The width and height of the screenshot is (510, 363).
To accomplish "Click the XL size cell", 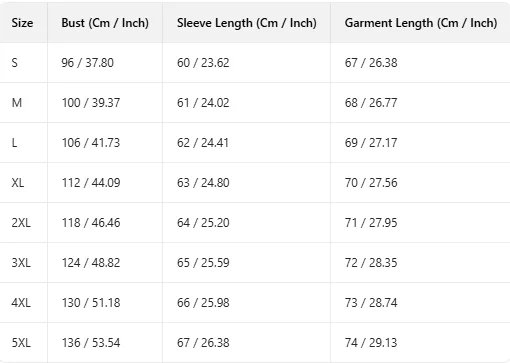I will (x=18, y=183).
